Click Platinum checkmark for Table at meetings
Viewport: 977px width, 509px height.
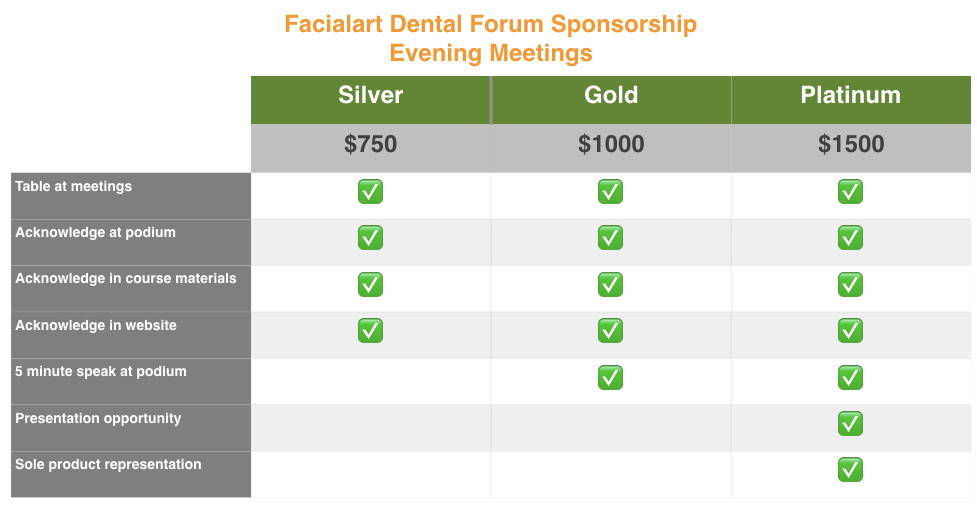point(850,192)
